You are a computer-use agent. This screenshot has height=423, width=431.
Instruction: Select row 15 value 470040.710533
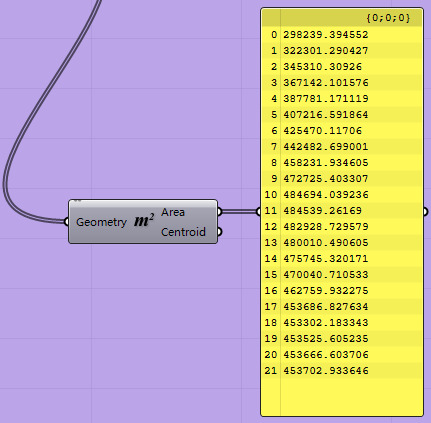326,275
